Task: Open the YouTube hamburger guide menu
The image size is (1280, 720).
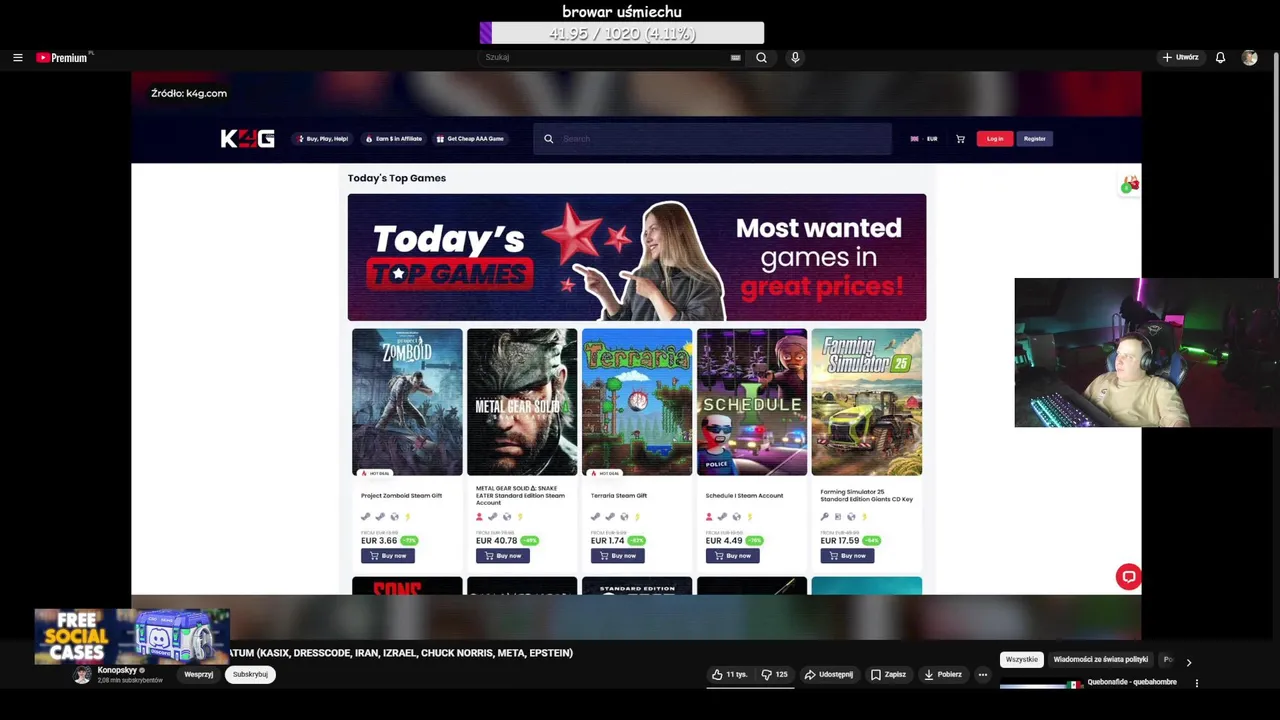Action: pos(17,58)
